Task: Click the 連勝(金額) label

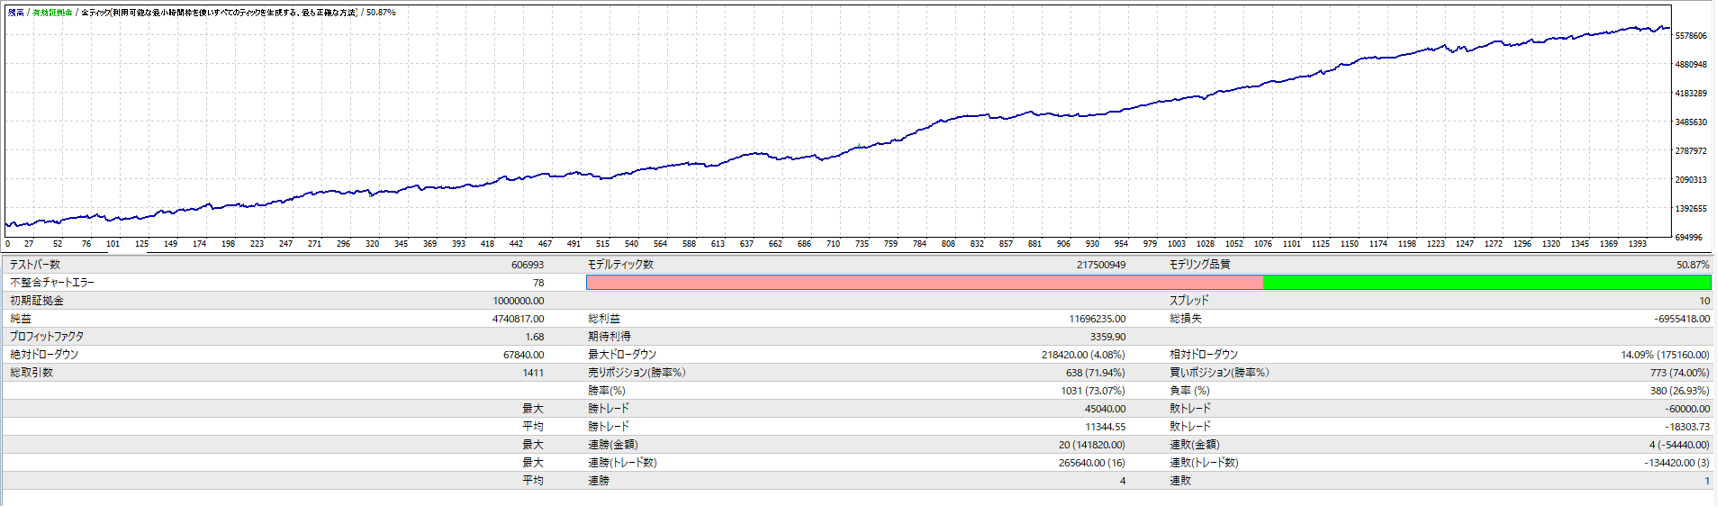Action: [x=613, y=445]
